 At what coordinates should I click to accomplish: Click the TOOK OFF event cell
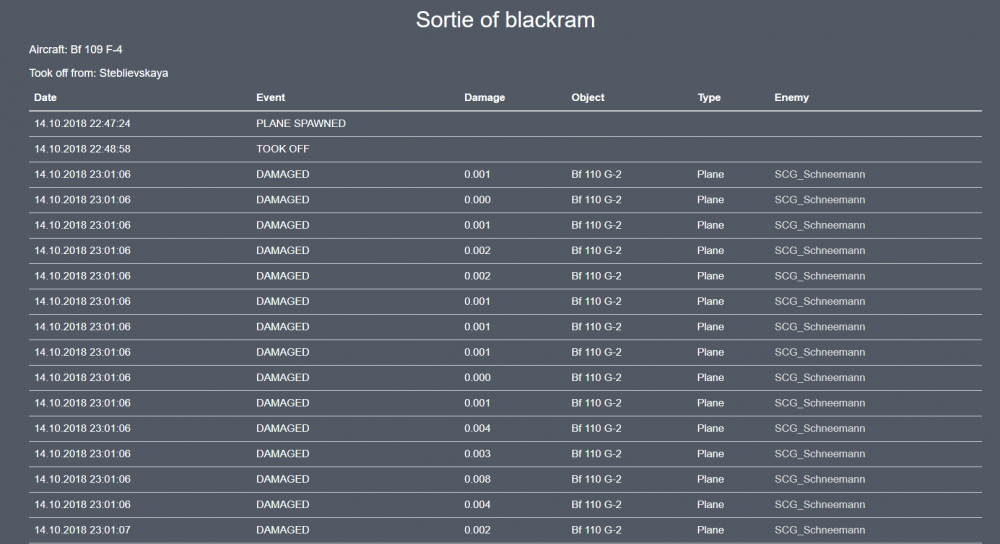[285, 149]
